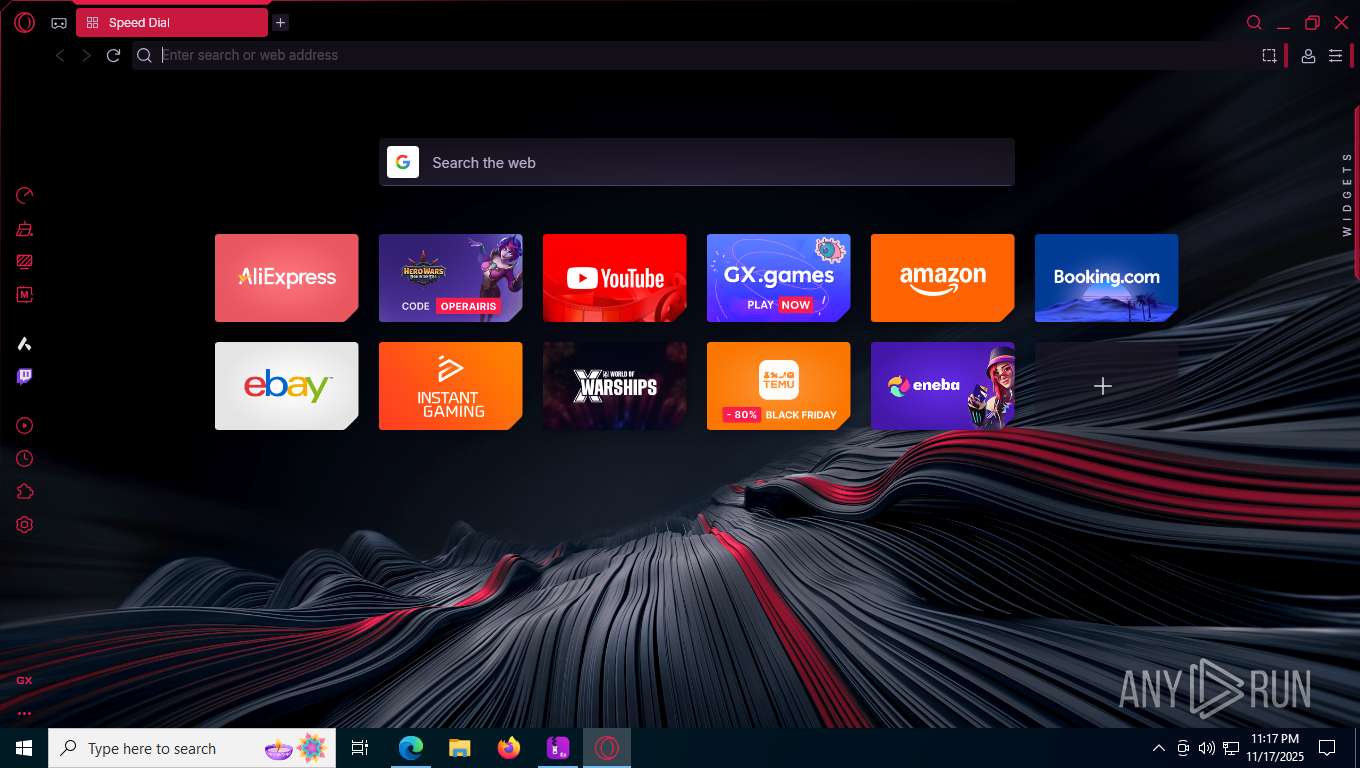Open the striped monitor icon in sidebar
This screenshot has height=768, width=1360.
(25, 262)
